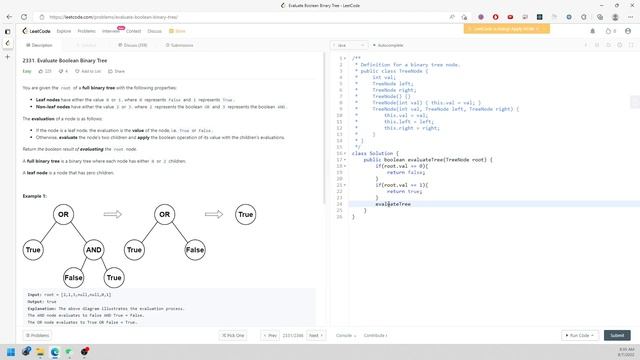The width and height of the screenshot is (640, 360).
Task: Go to the Prev problem
Action: (270, 336)
